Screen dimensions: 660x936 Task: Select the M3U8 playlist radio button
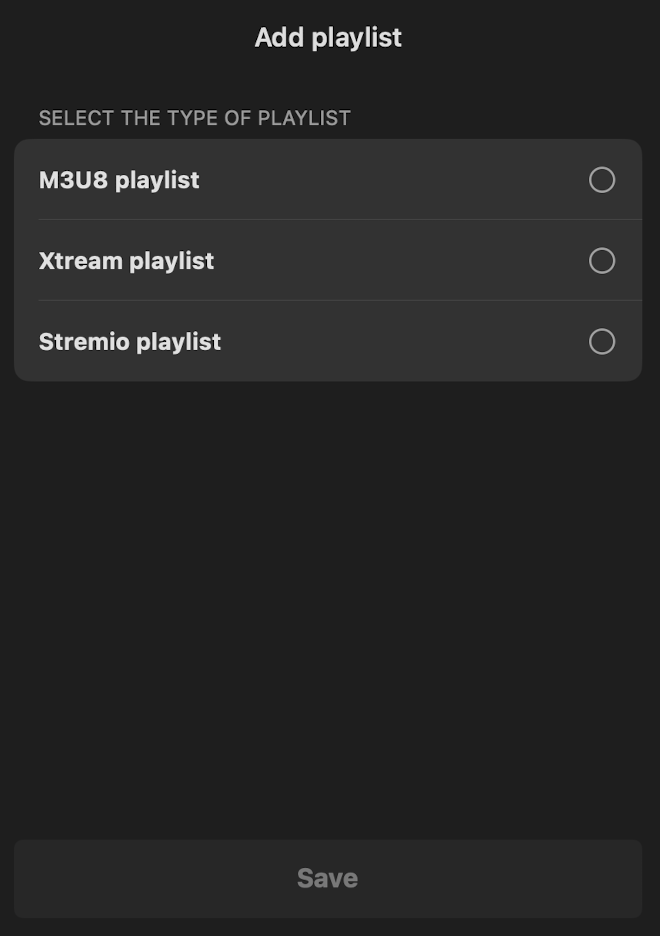point(602,180)
